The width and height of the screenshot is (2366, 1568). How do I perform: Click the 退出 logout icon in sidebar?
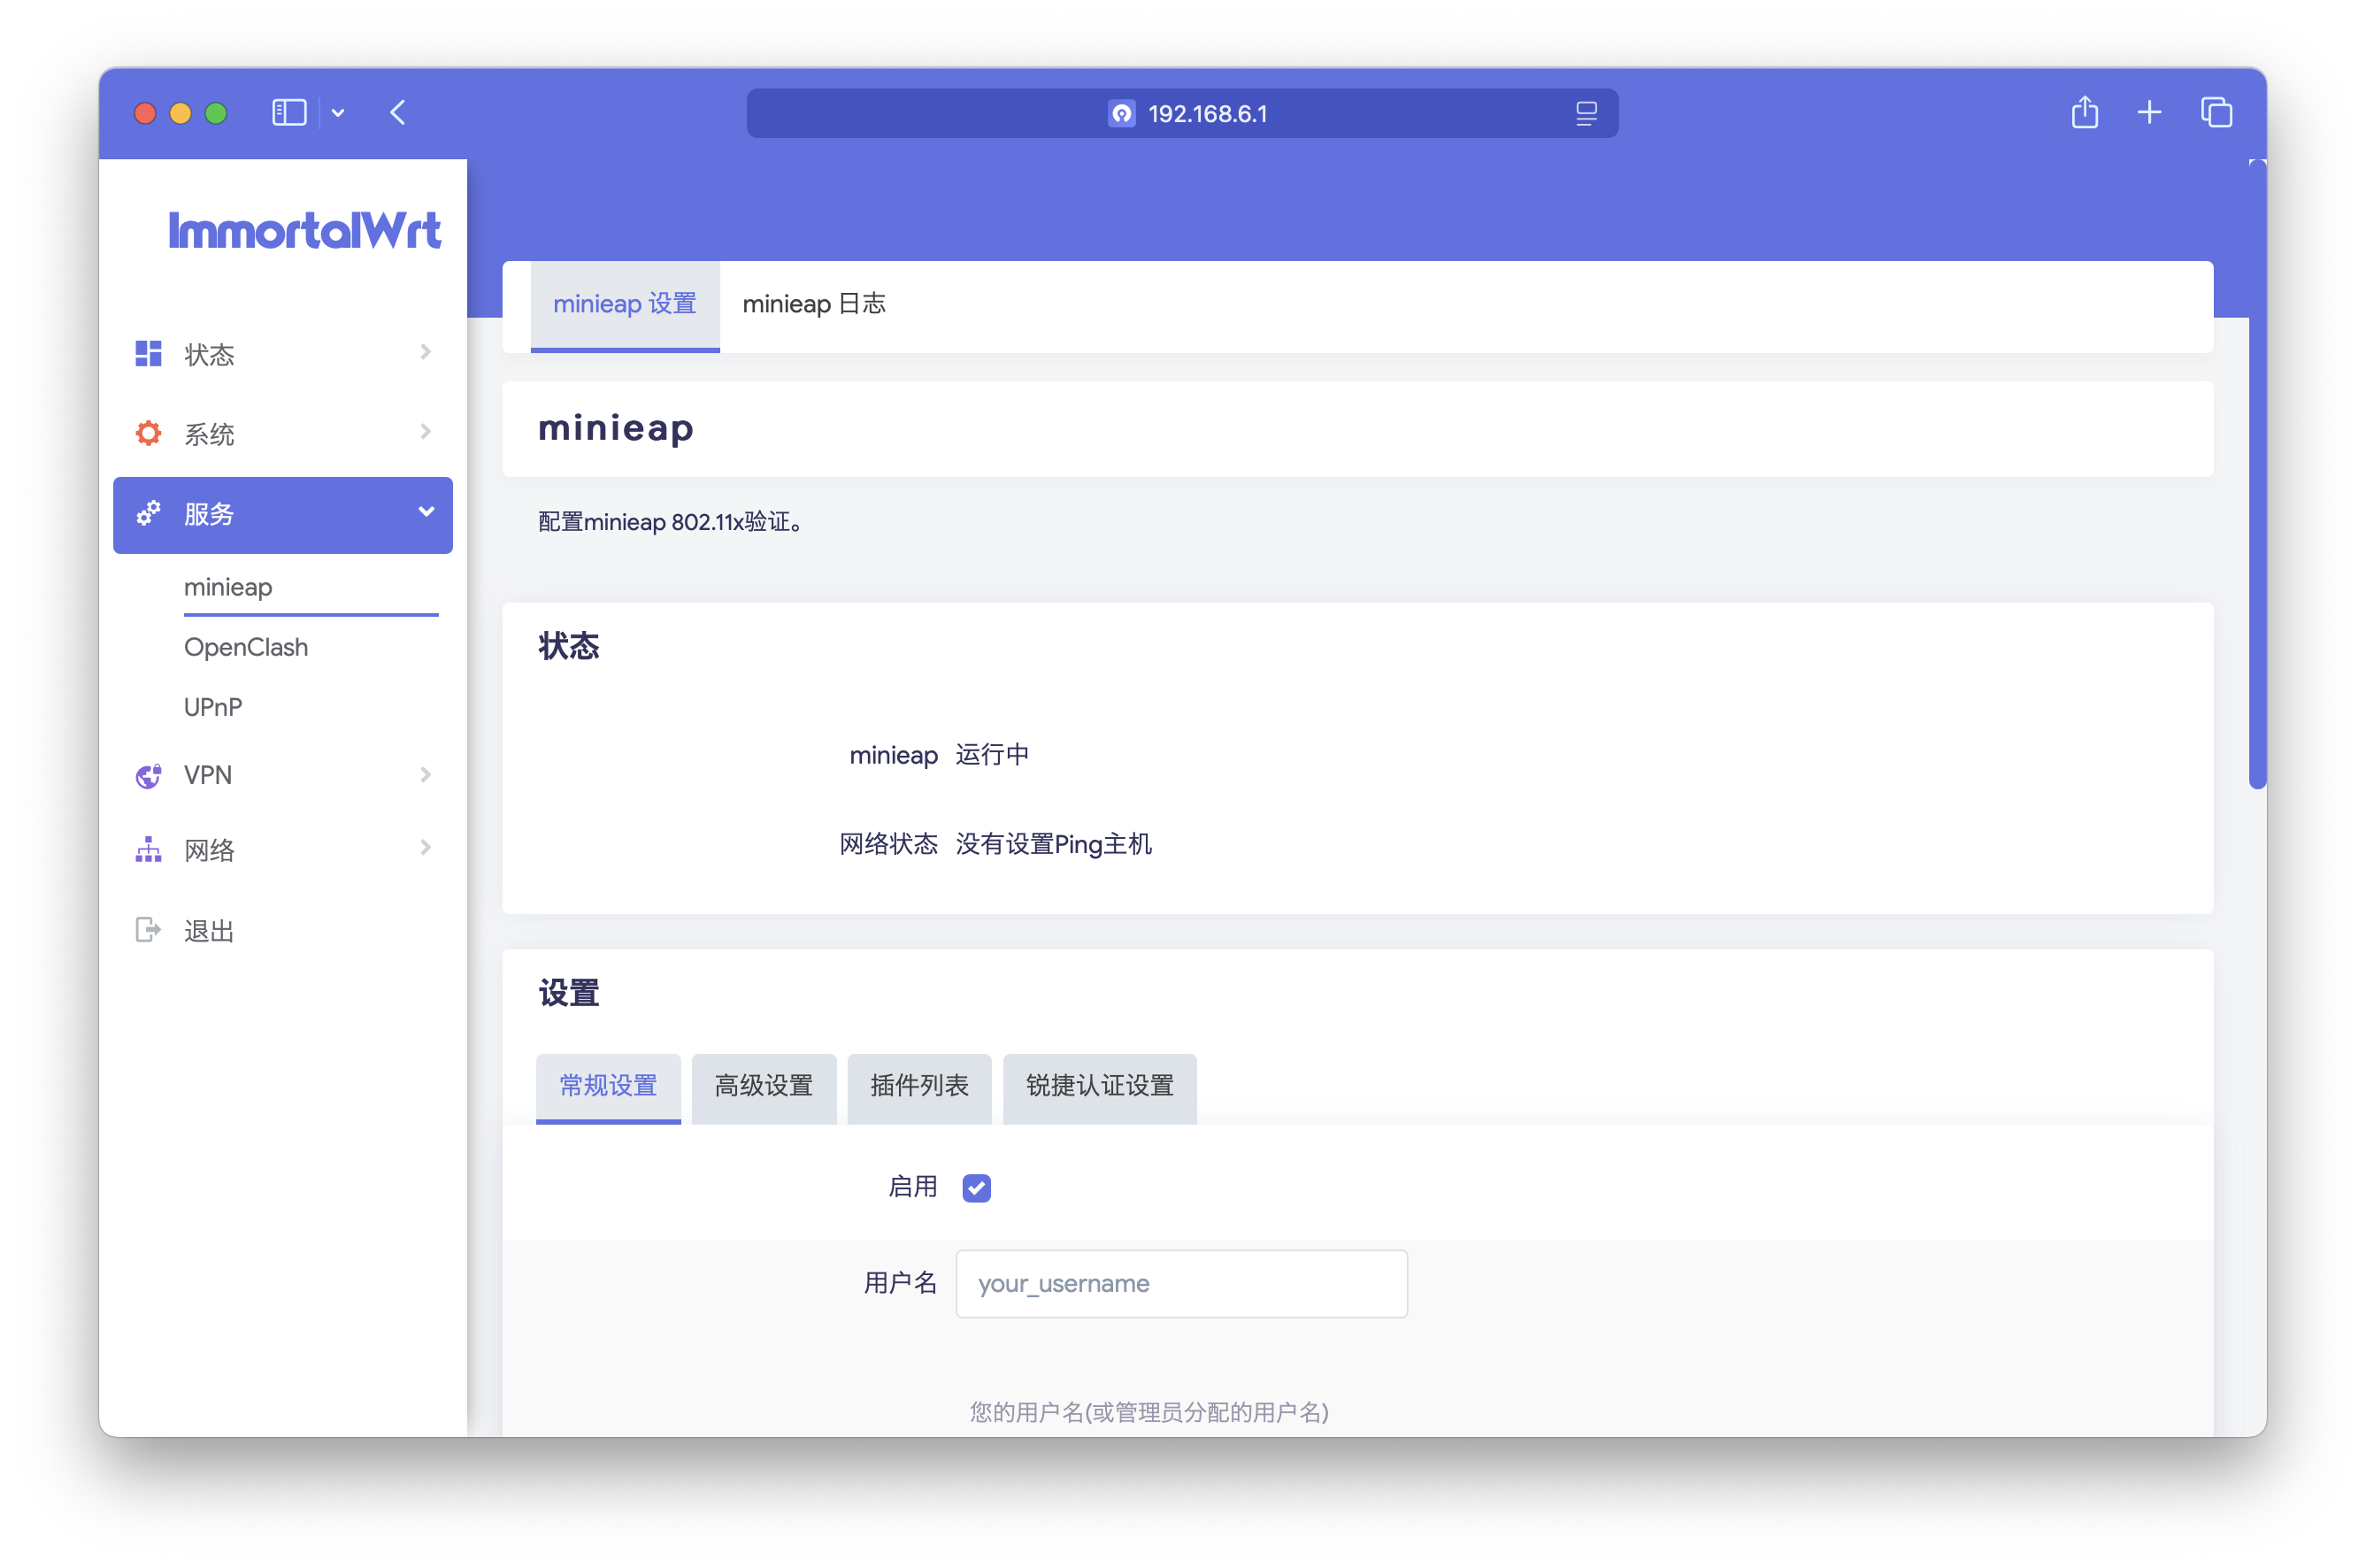point(148,930)
